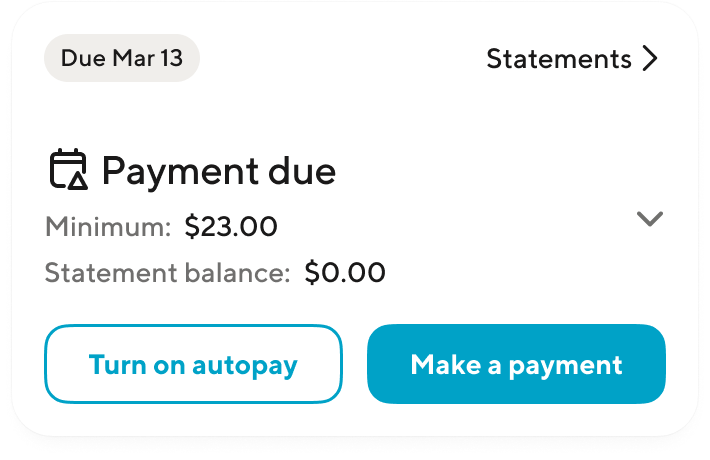Click the word "Due" in the gray badge

pos(83,58)
